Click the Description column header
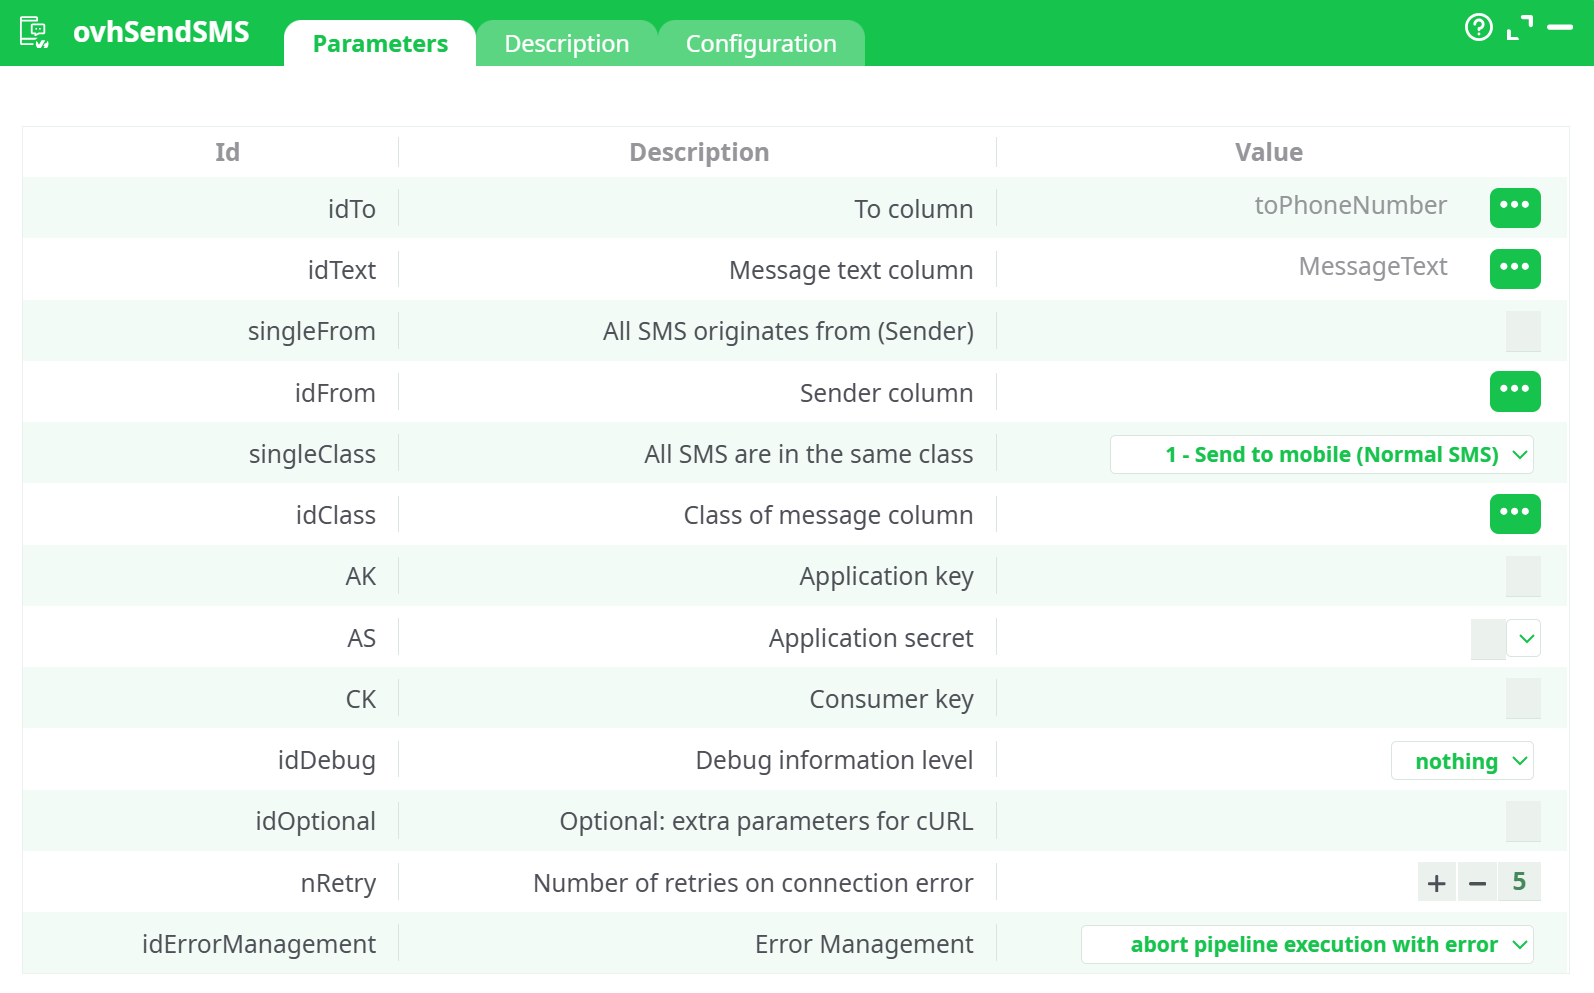The height and width of the screenshot is (993, 1594). click(x=699, y=152)
